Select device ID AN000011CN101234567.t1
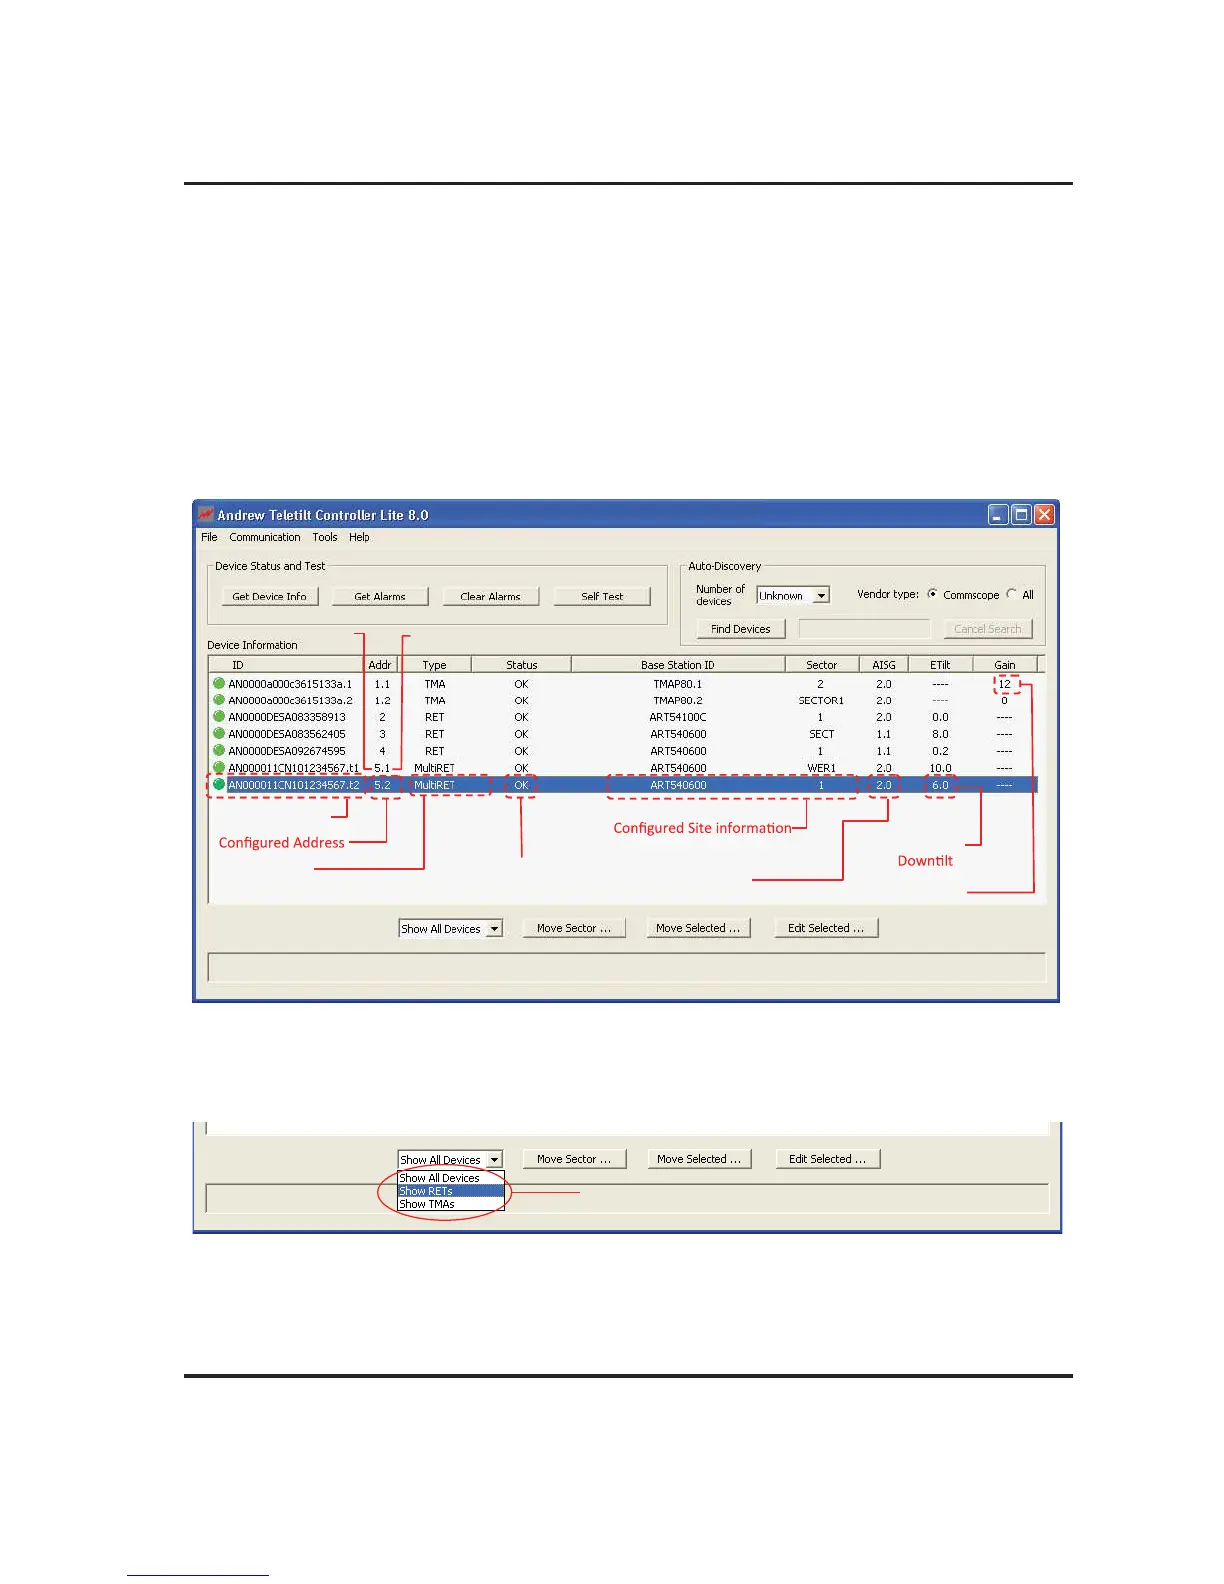The image size is (1224, 1584). click(x=294, y=768)
